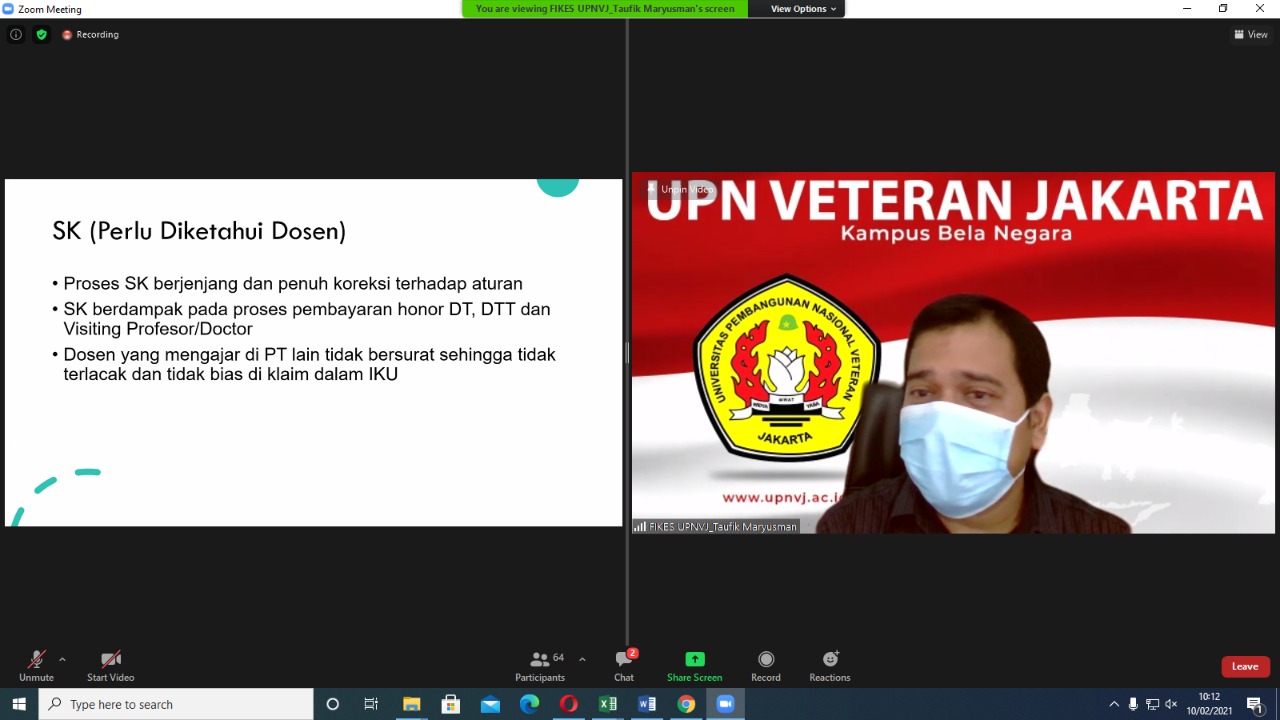The image size is (1280, 720).
Task: Open the Chat panel
Action: 624,666
